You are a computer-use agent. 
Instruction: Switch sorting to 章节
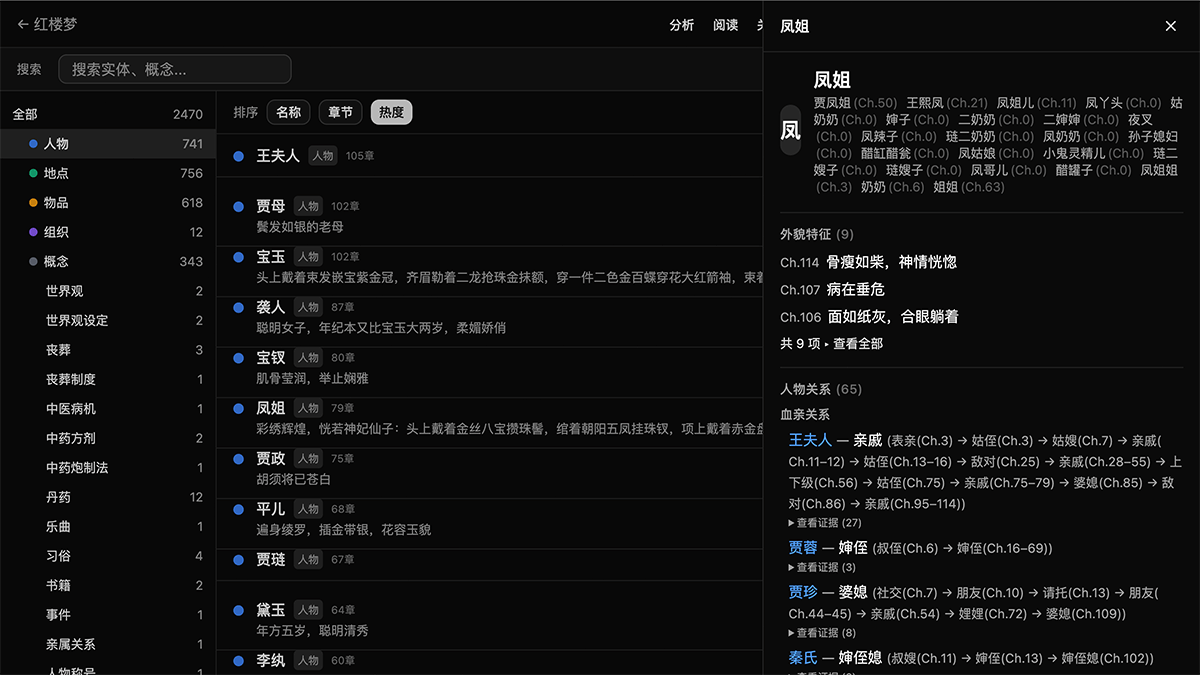point(340,112)
